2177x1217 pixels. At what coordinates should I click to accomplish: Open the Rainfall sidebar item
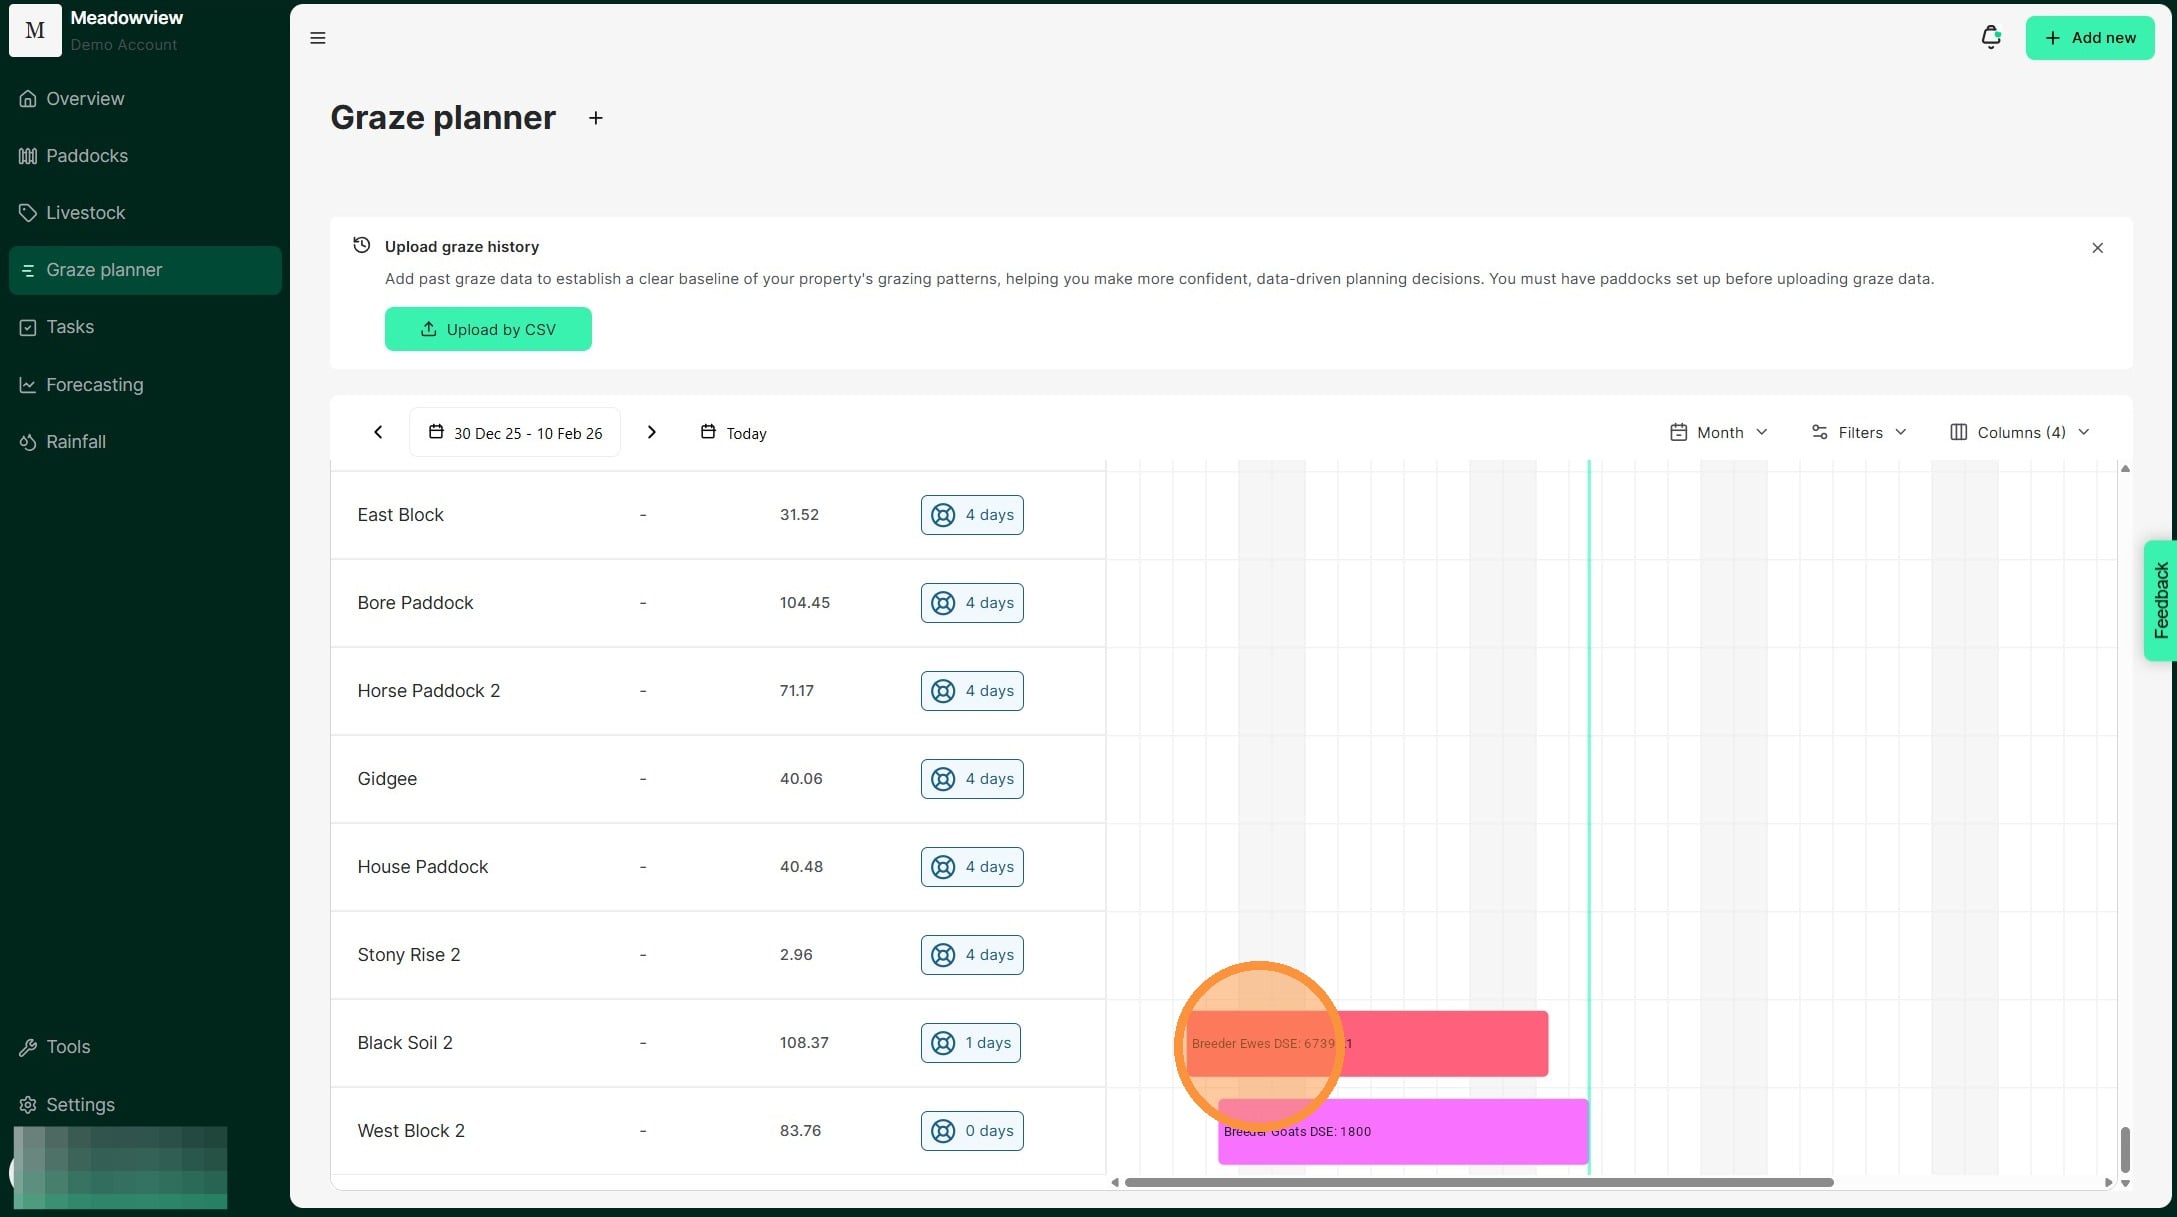(x=75, y=442)
